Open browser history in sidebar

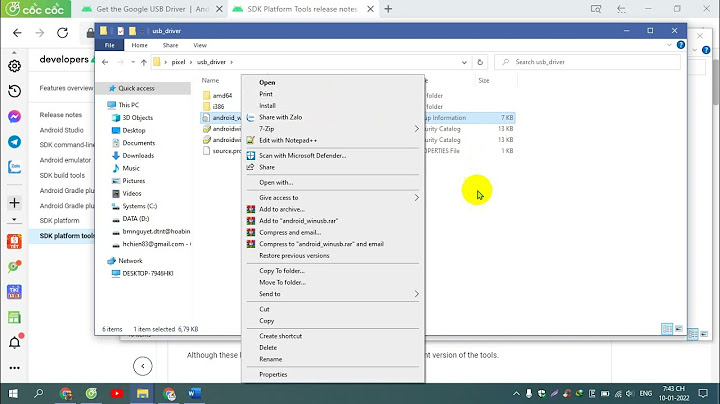point(14,91)
